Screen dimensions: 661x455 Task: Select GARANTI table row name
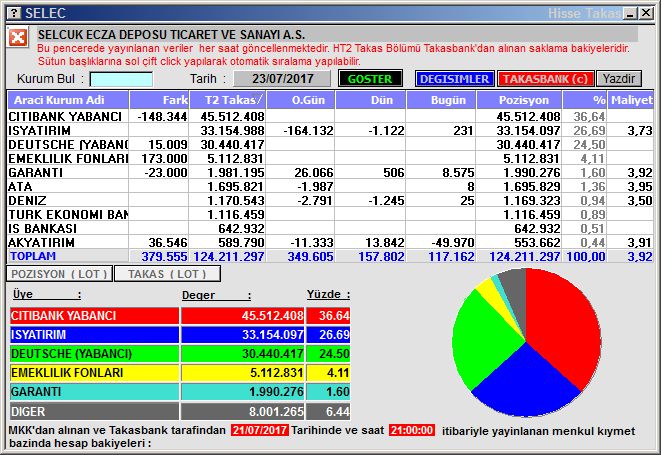click(36, 172)
